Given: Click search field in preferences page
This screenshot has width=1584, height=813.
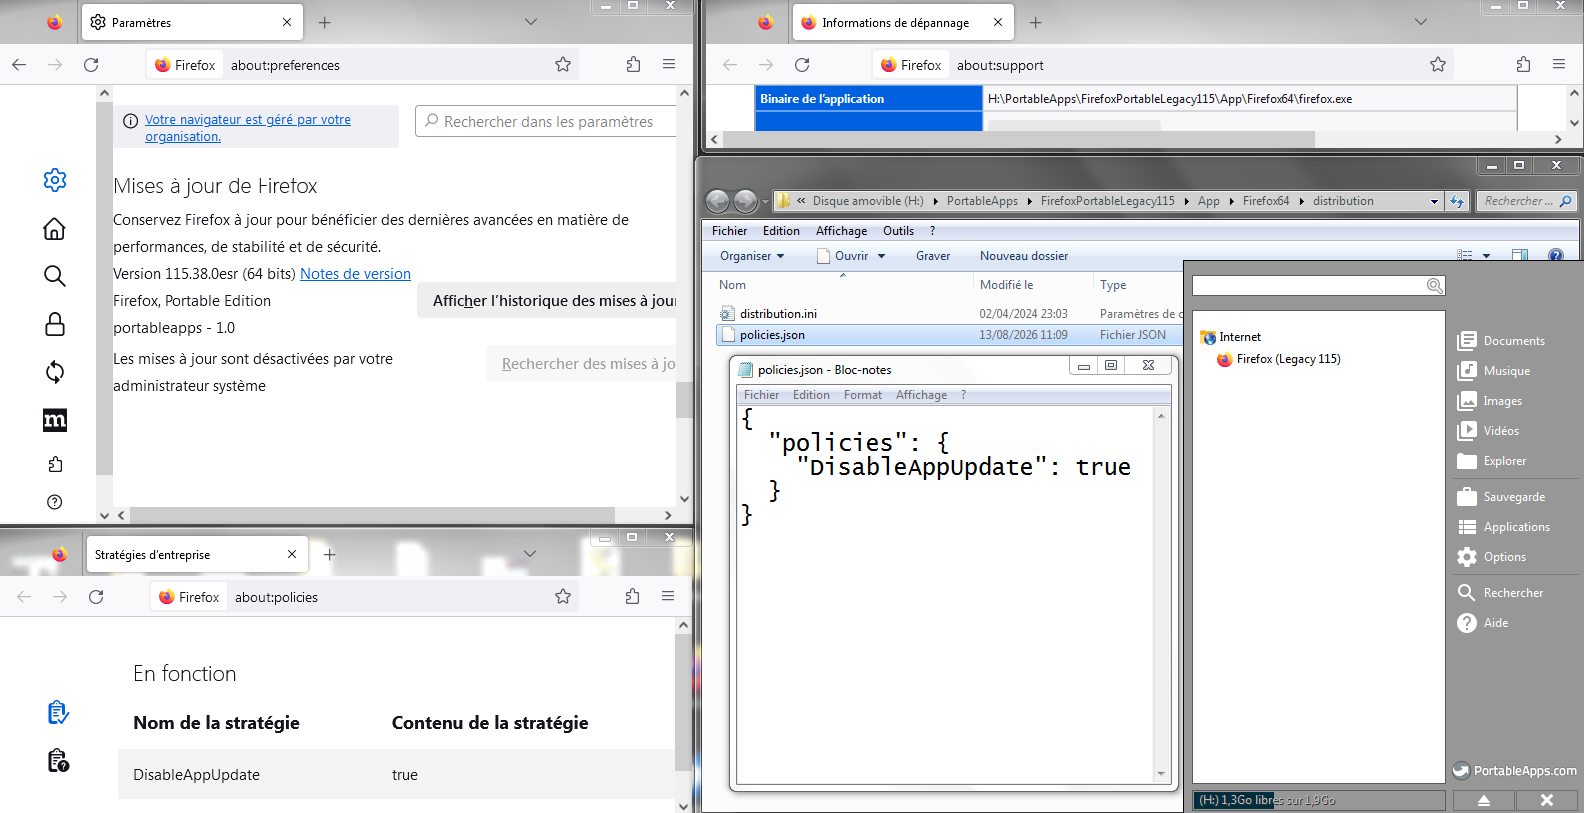Looking at the screenshot, I should coord(547,121).
